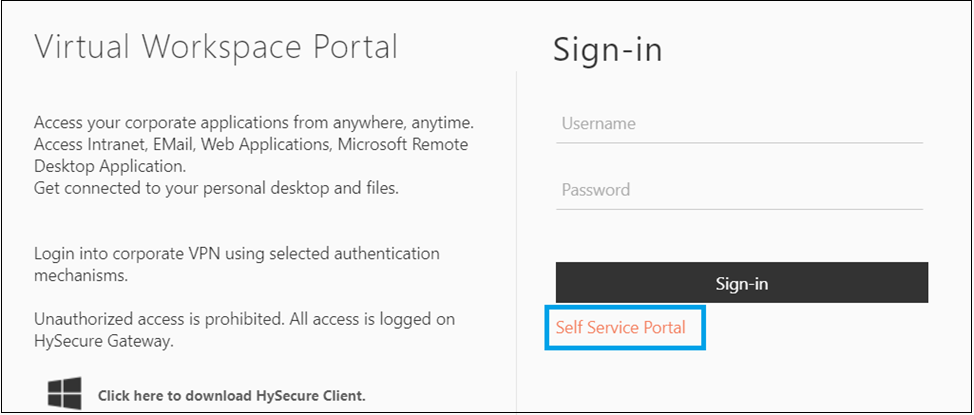This screenshot has height=415, width=974.
Task: Click the 'Access Intranet, EMail, Web Applications' line
Action: (x=251, y=144)
